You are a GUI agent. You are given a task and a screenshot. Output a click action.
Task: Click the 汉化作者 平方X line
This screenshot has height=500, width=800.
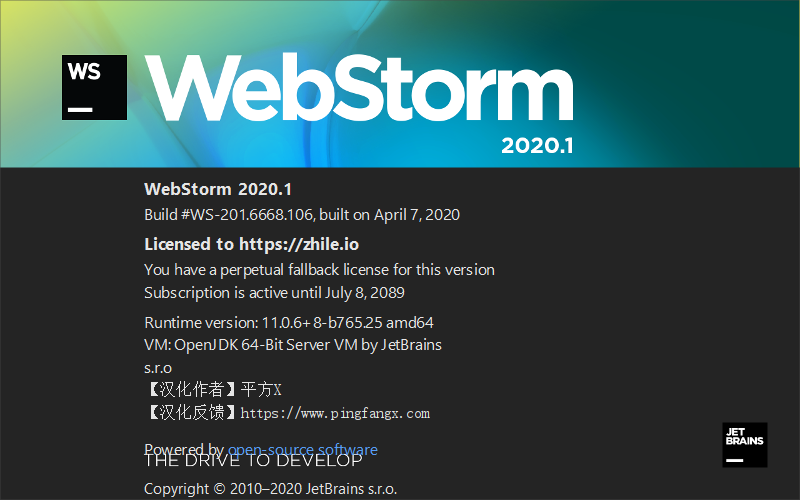pyautogui.click(x=213, y=389)
